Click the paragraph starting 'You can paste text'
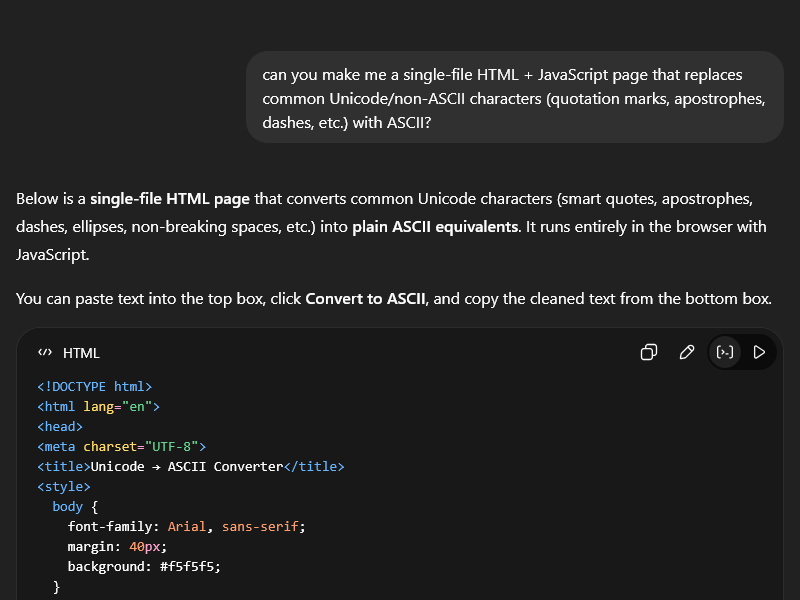 (393, 298)
